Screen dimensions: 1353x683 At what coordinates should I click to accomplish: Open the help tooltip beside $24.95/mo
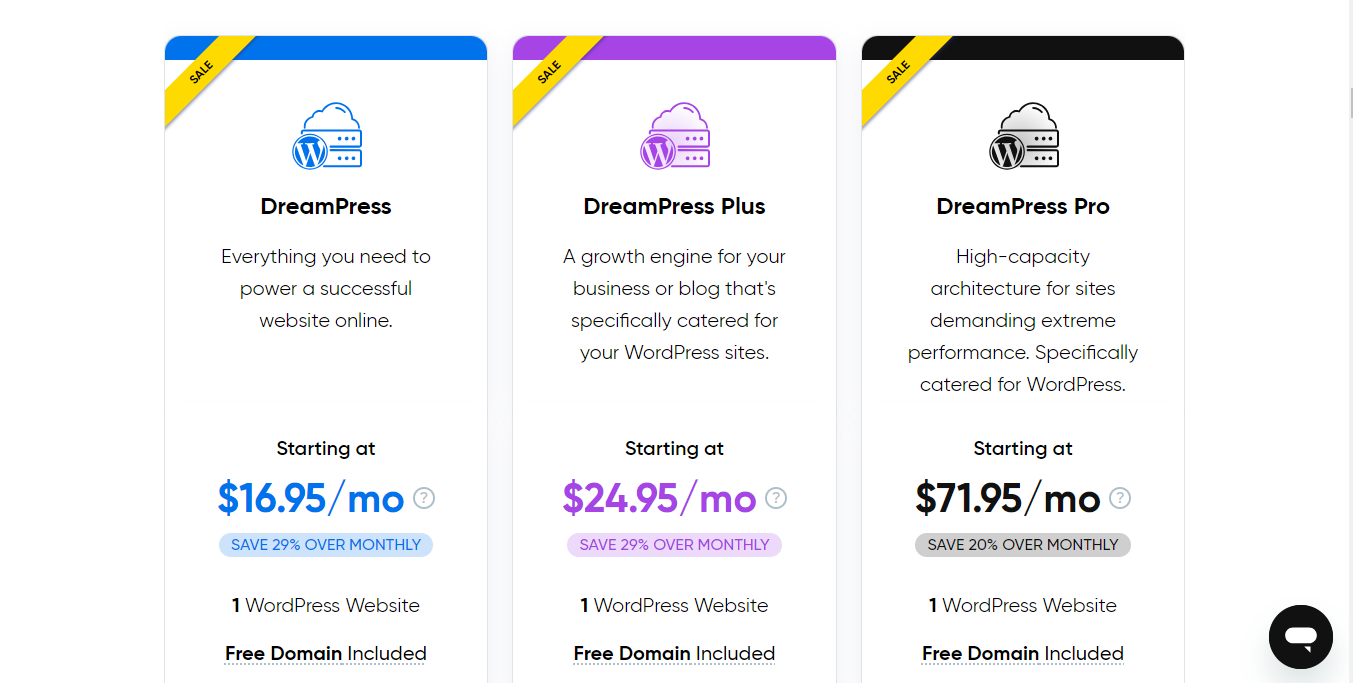coord(776,498)
